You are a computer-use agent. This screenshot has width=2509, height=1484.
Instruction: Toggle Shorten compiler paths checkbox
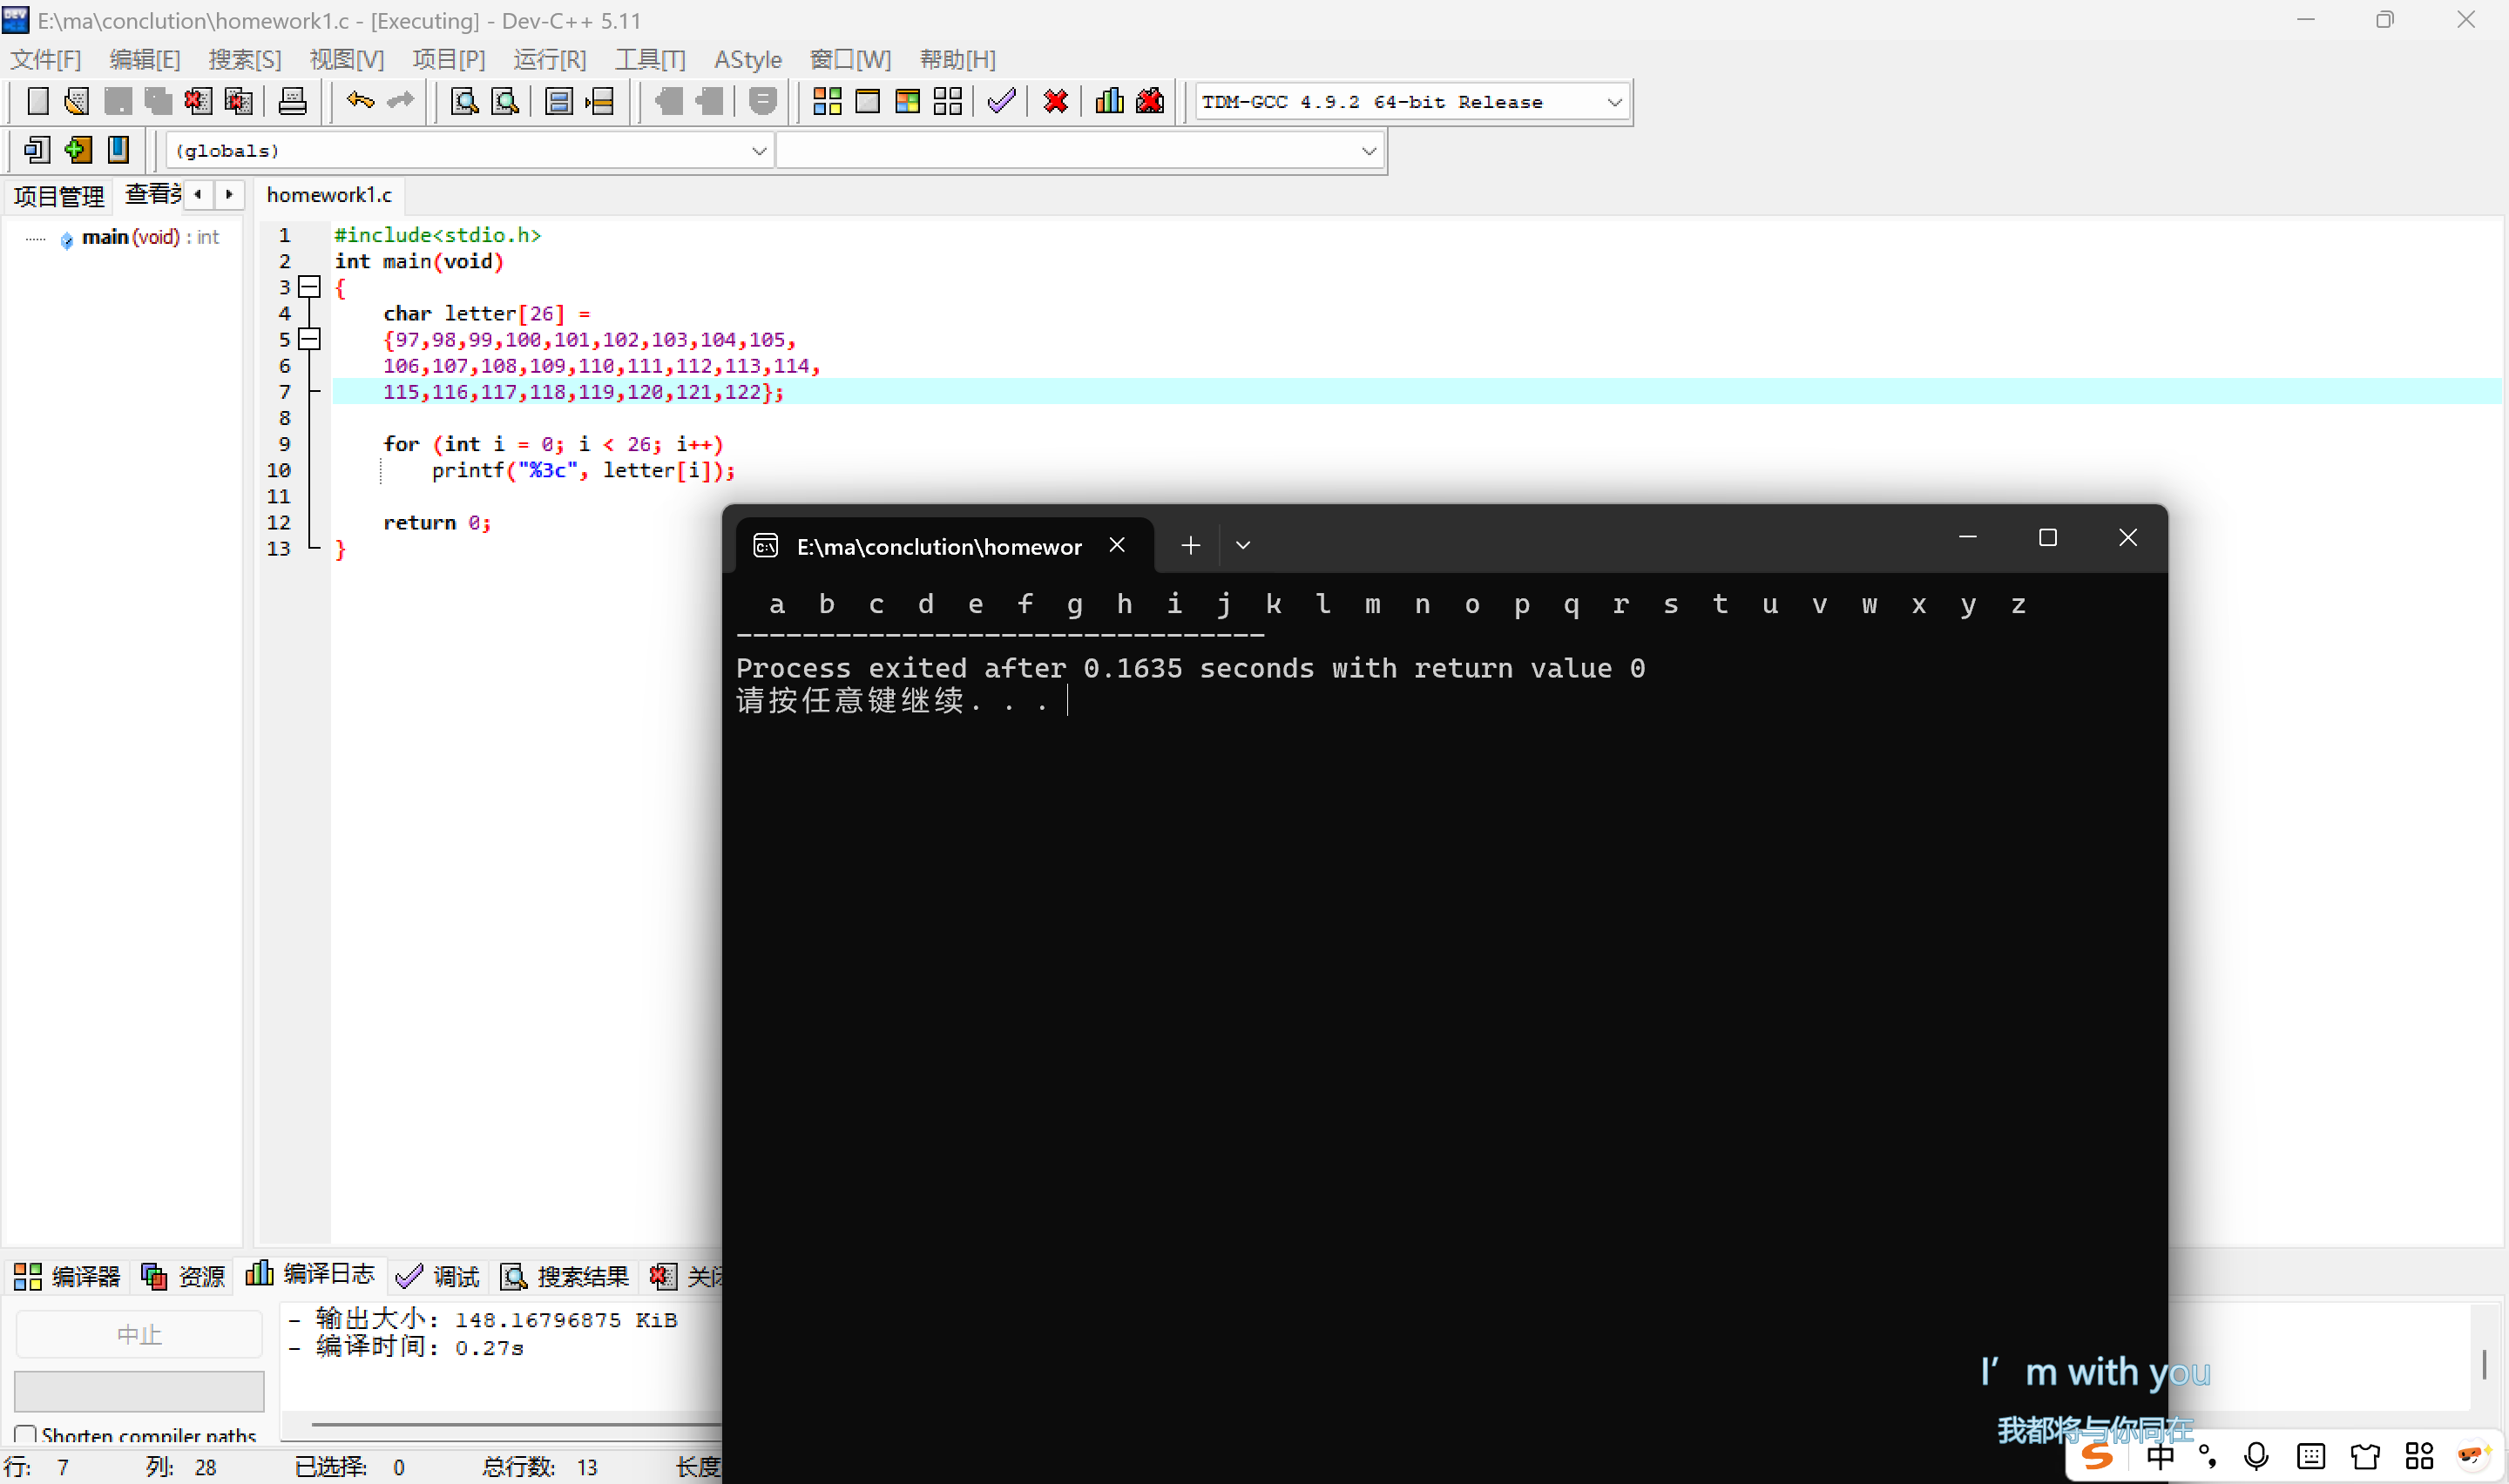pos(26,1435)
